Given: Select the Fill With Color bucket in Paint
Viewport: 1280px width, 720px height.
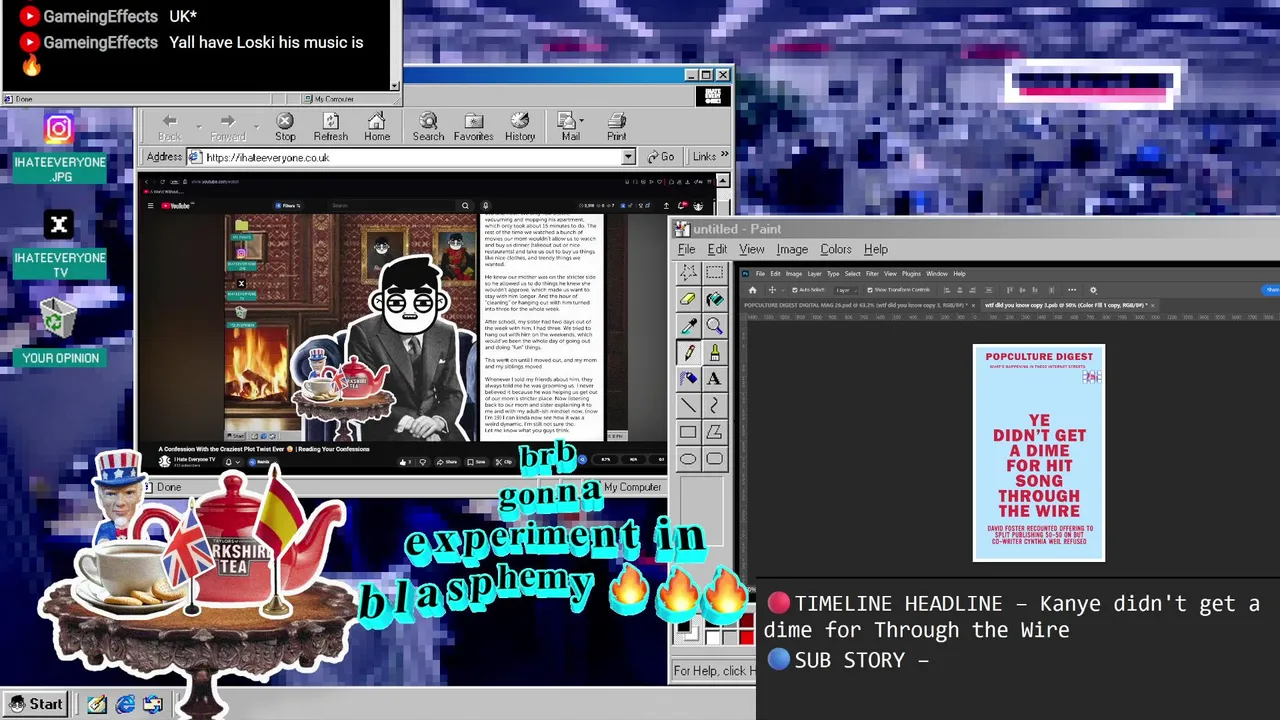Looking at the screenshot, I should click(714, 299).
